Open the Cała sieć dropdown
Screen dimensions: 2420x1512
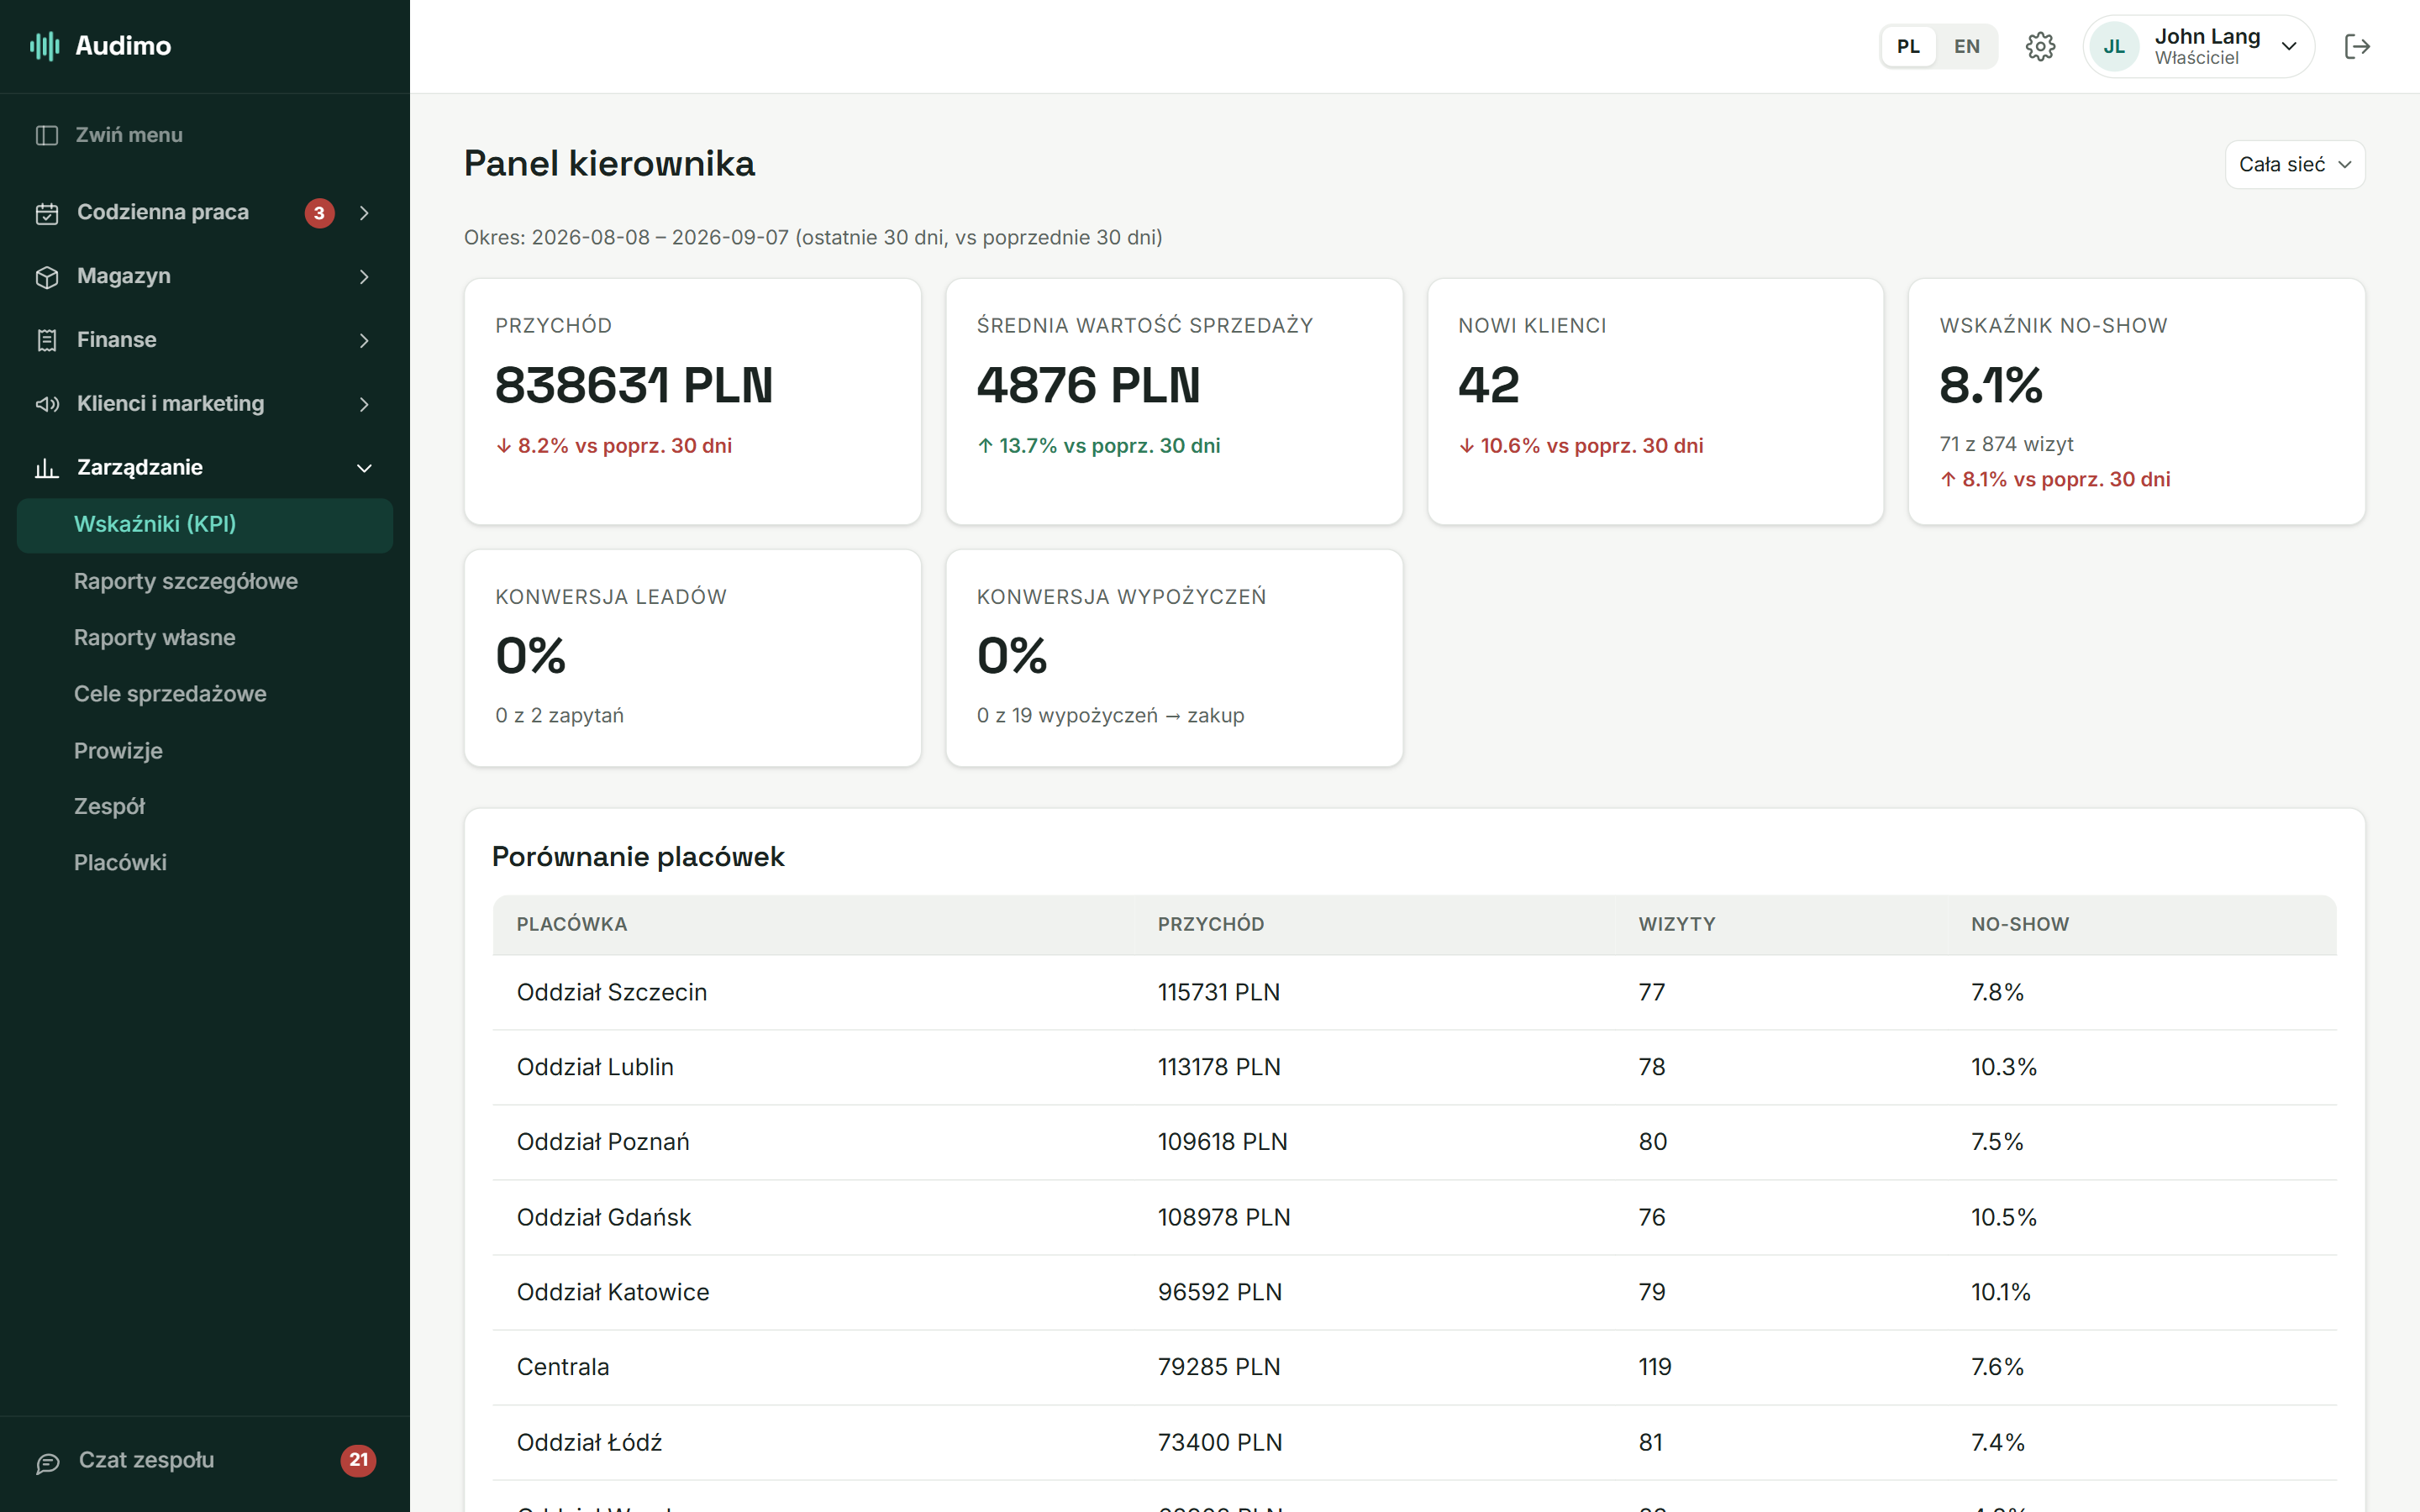(2294, 164)
